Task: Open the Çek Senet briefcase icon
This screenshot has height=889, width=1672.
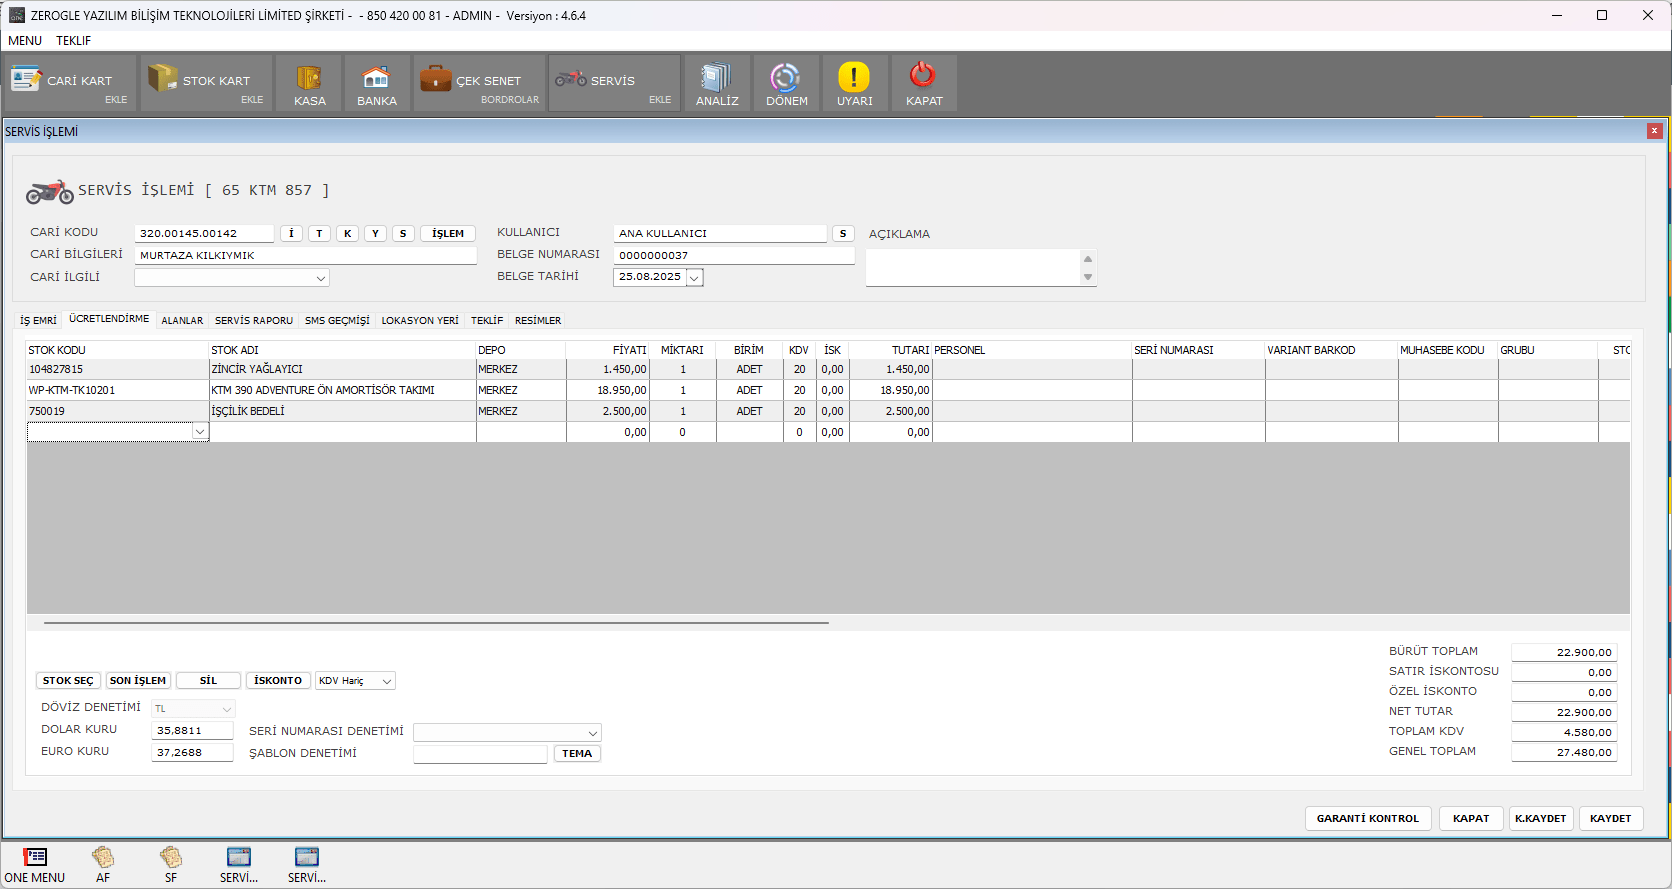Action: tap(435, 78)
